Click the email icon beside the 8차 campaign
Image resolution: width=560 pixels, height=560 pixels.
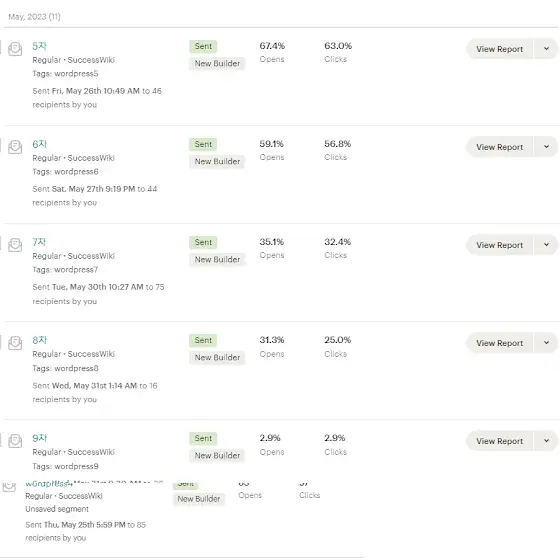pyautogui.click(x=15, y=343)
